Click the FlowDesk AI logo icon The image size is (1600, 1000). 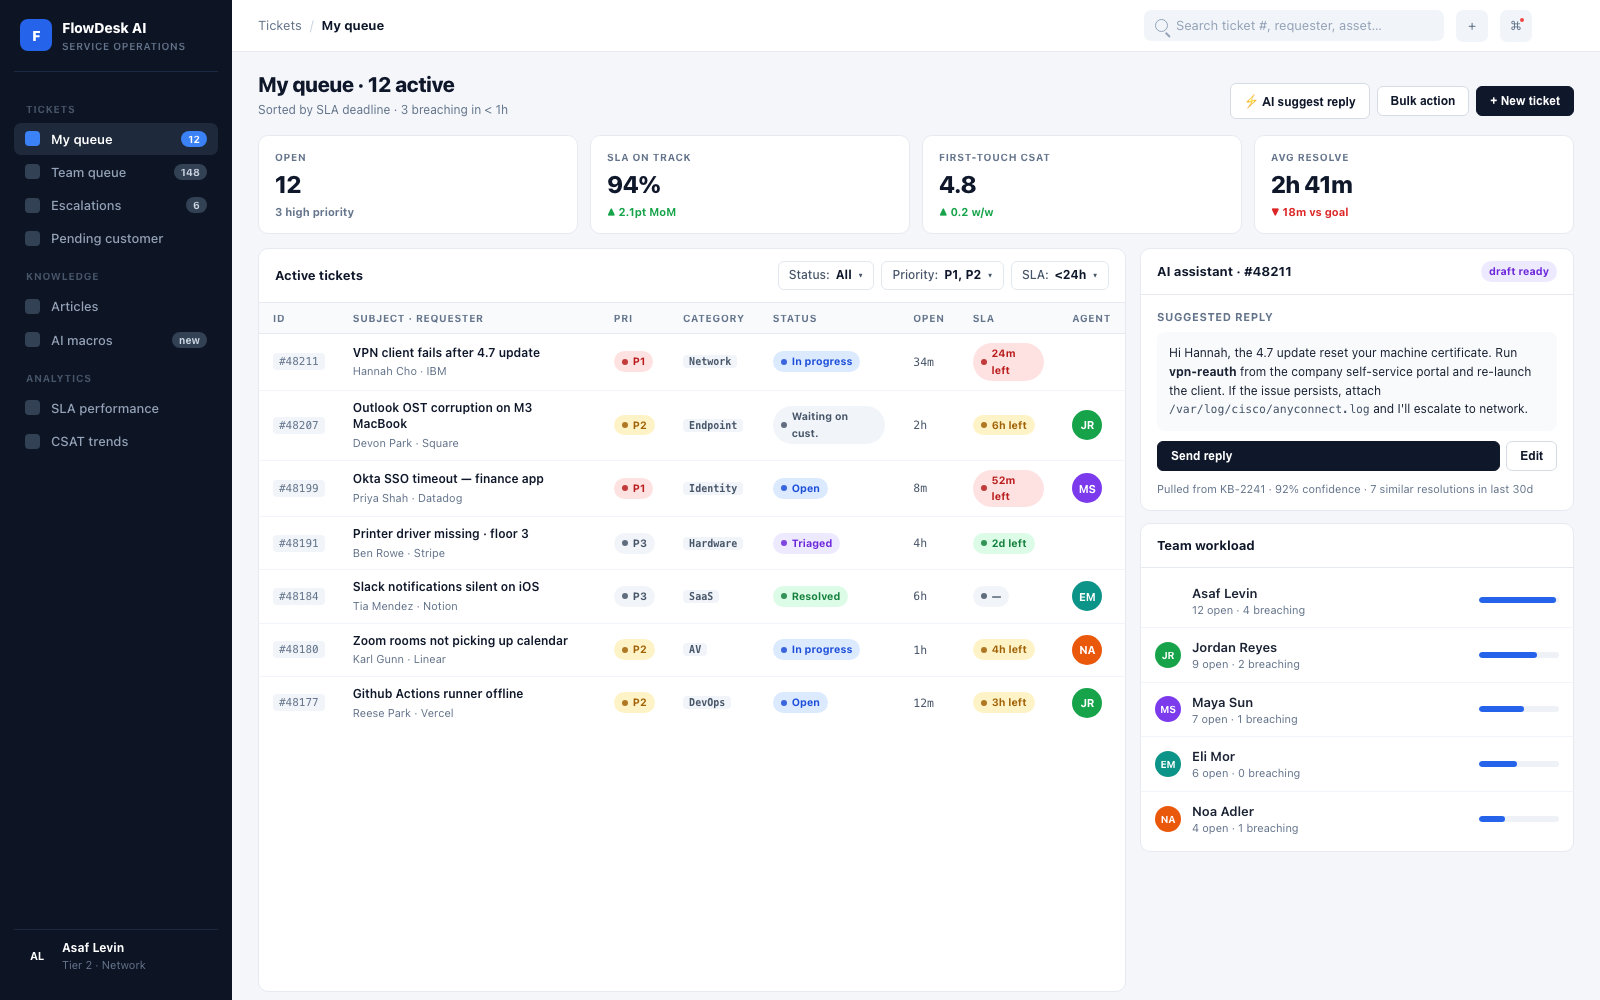coord(36,35)
